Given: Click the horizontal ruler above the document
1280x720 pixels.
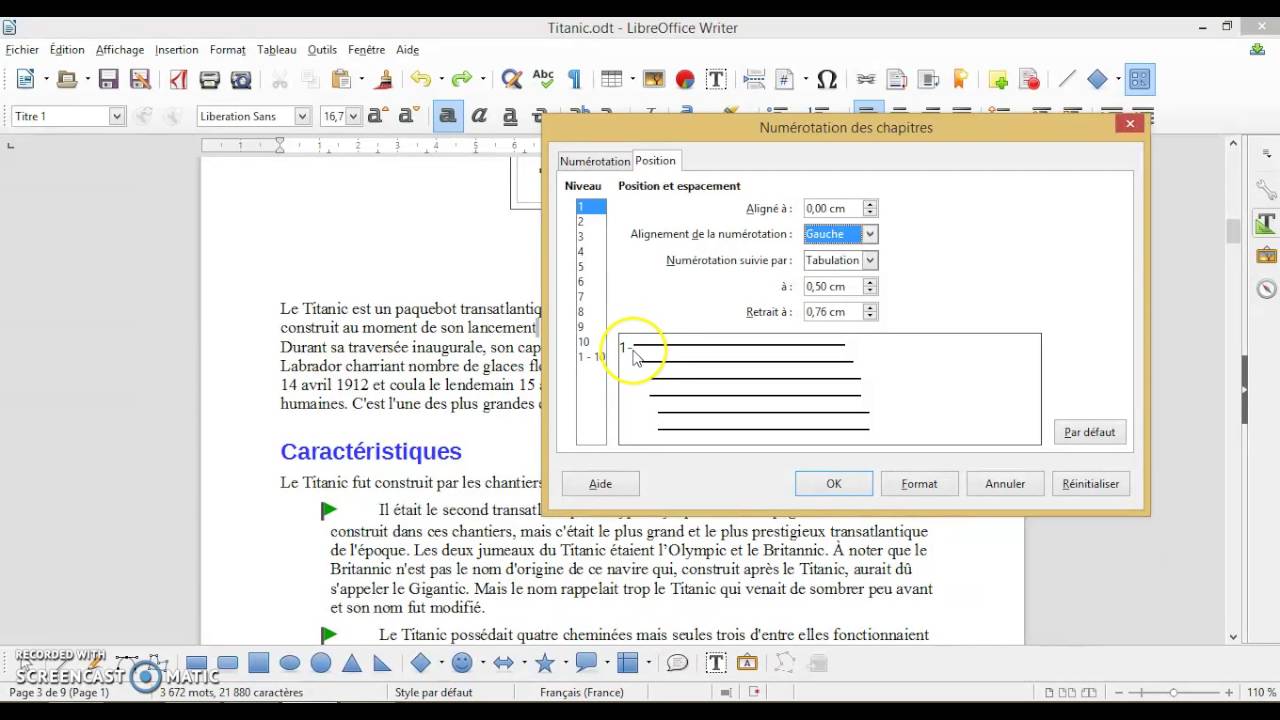Looking at the screenshot, I should pos(370,146).
